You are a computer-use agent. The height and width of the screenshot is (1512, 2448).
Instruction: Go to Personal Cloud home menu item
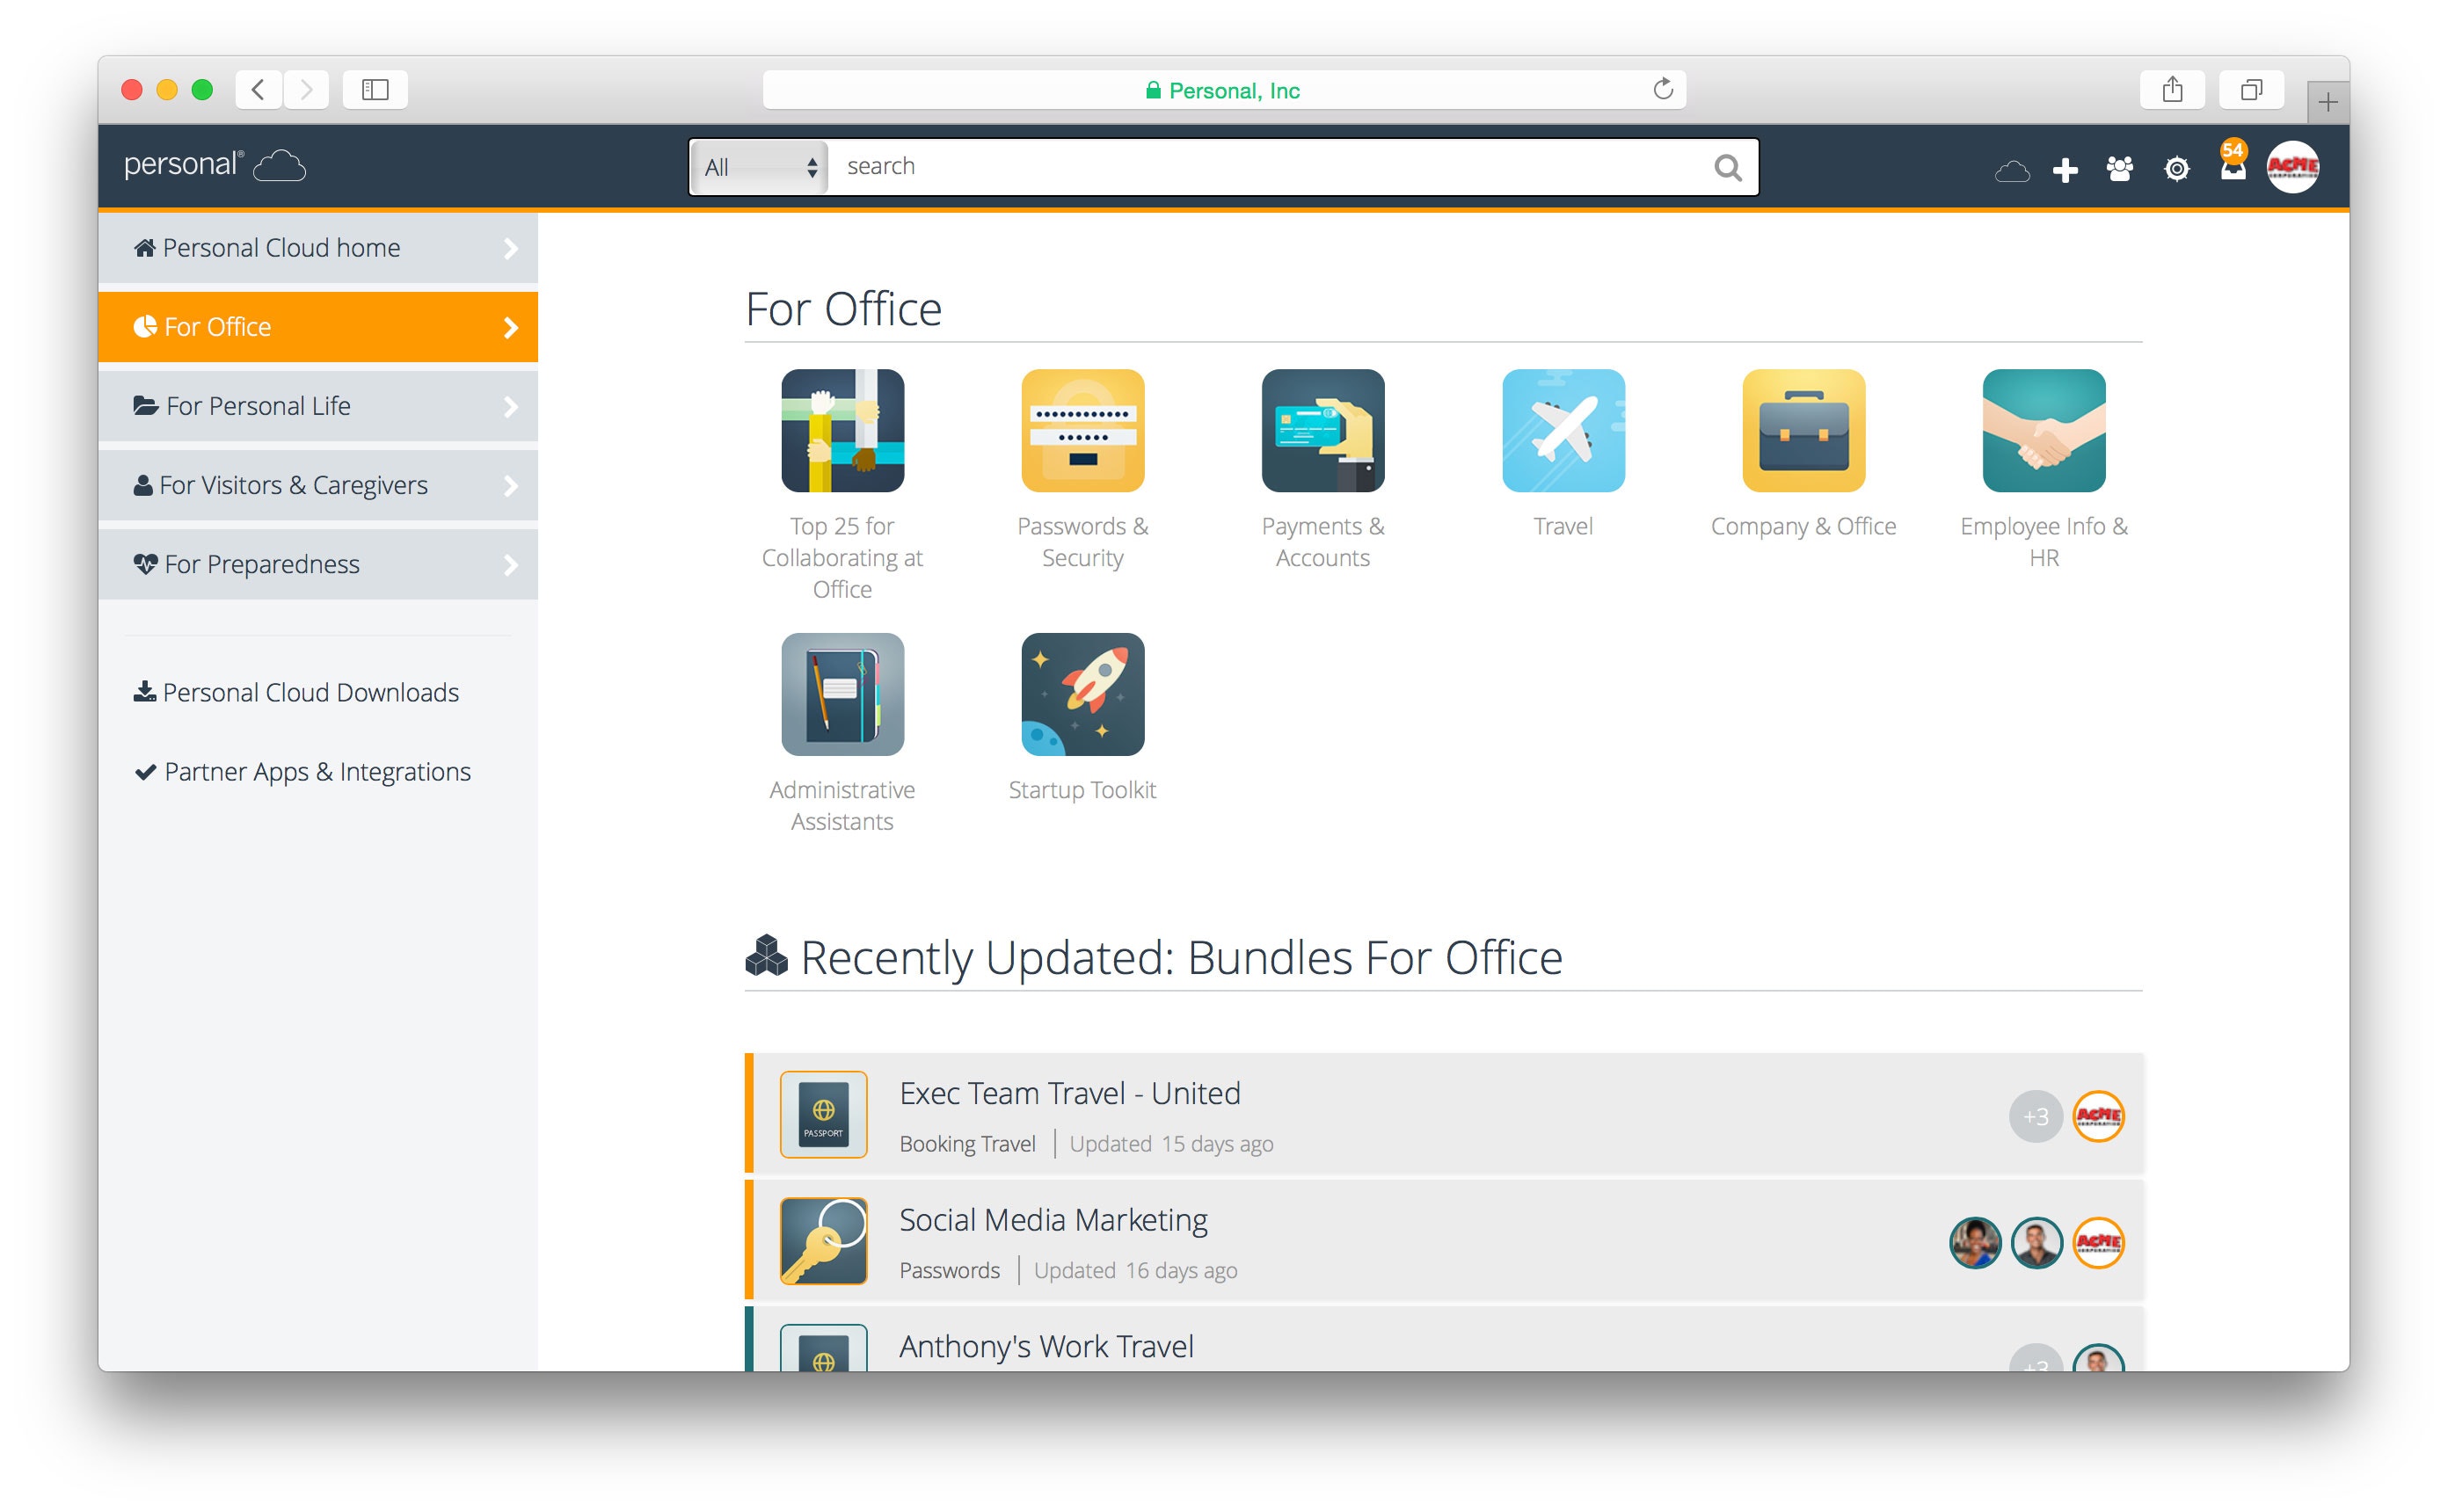coord(280,248)
